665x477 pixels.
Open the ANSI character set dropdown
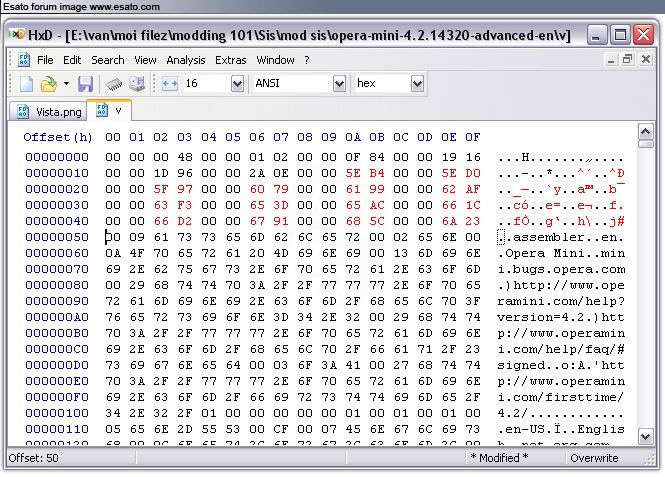click(x=339, y=84)
